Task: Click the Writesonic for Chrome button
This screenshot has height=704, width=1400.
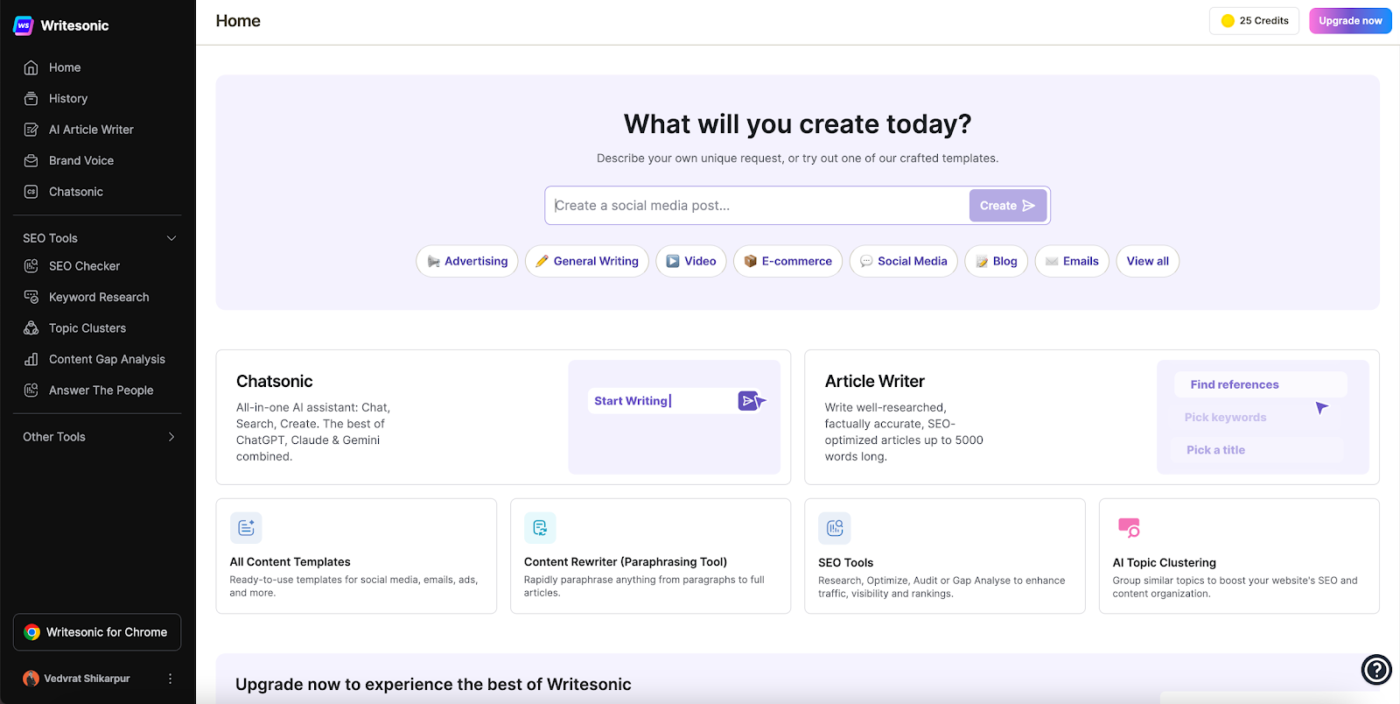Action: point(97,632)
